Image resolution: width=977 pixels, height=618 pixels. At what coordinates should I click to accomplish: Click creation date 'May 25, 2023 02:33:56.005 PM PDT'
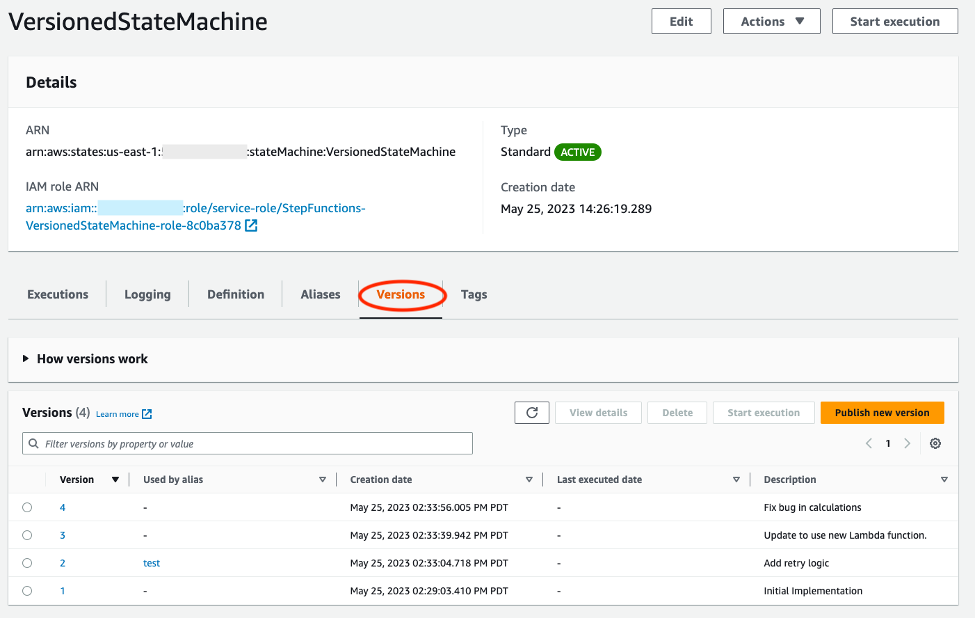point(429,508)
